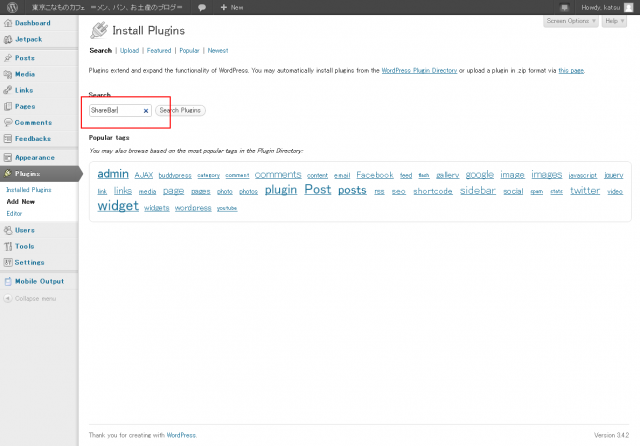This screenshot has height=446, width=640.
Task: Open the comments bubble in admin bar
Action: [202, 7]
